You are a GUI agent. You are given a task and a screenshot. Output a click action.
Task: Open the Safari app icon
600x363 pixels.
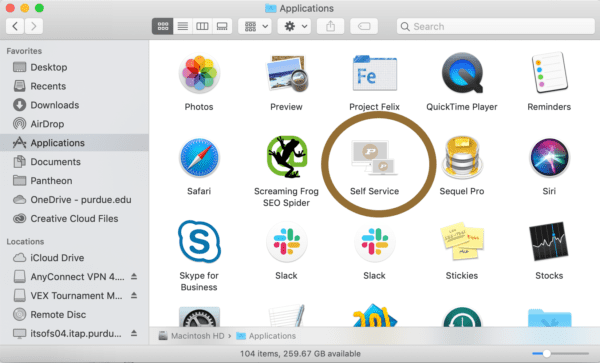(x=199, y=158)
